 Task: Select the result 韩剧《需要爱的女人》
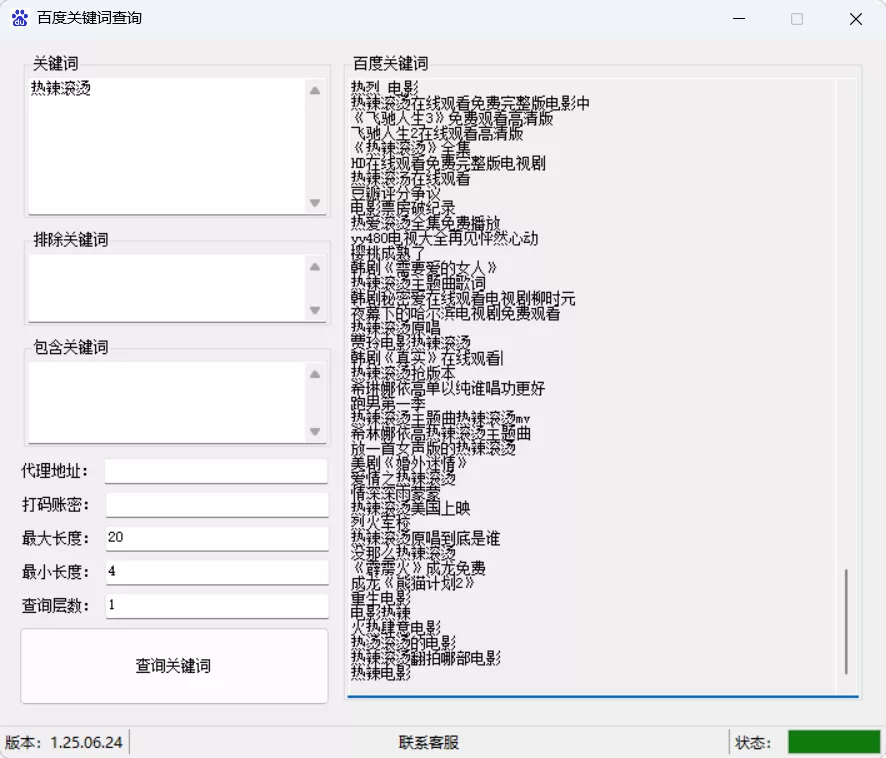[x=424, y=268]
